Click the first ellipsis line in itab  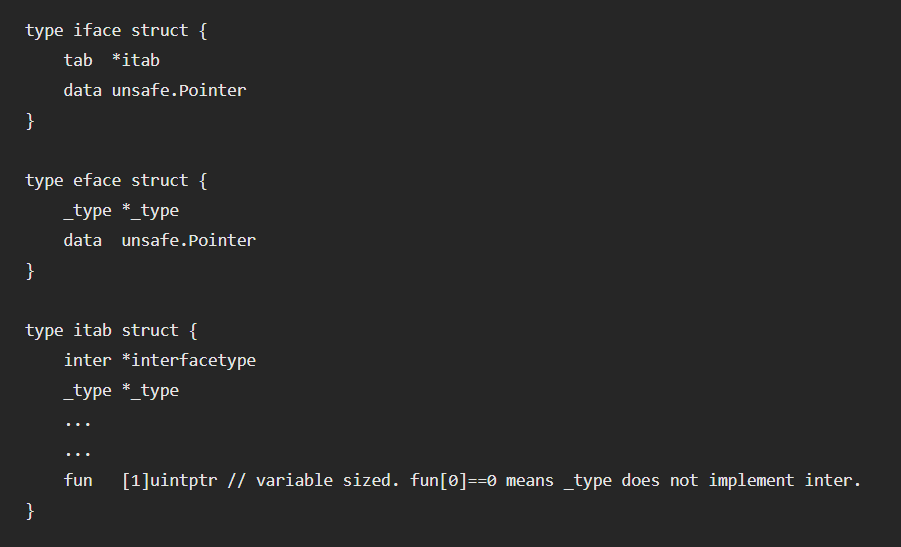pos(78,420)
